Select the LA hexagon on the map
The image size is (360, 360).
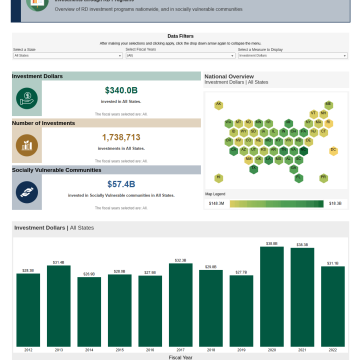click(x=269, y=160)
